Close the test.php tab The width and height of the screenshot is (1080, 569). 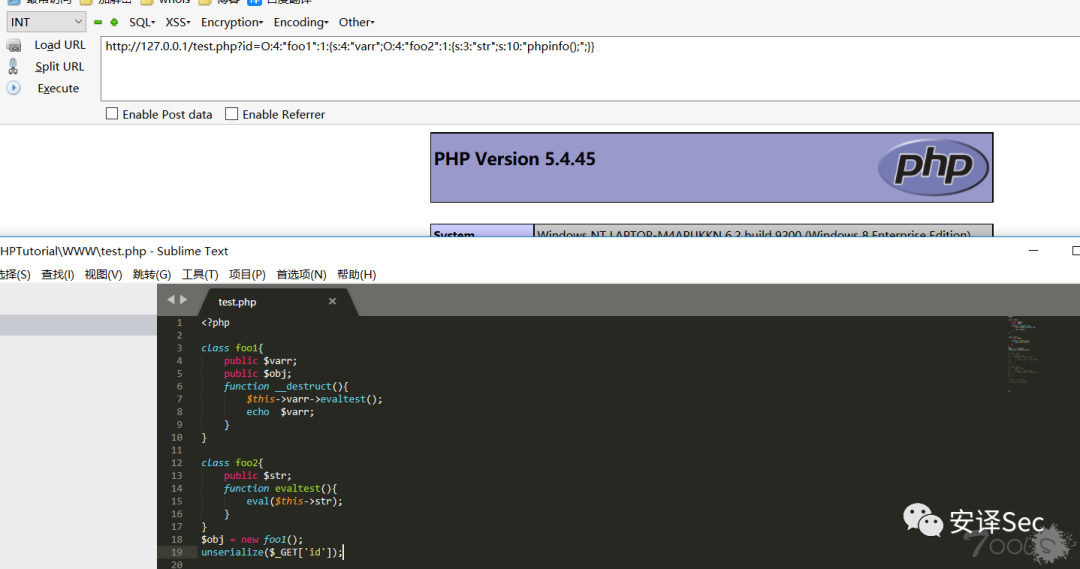[332, 301]
